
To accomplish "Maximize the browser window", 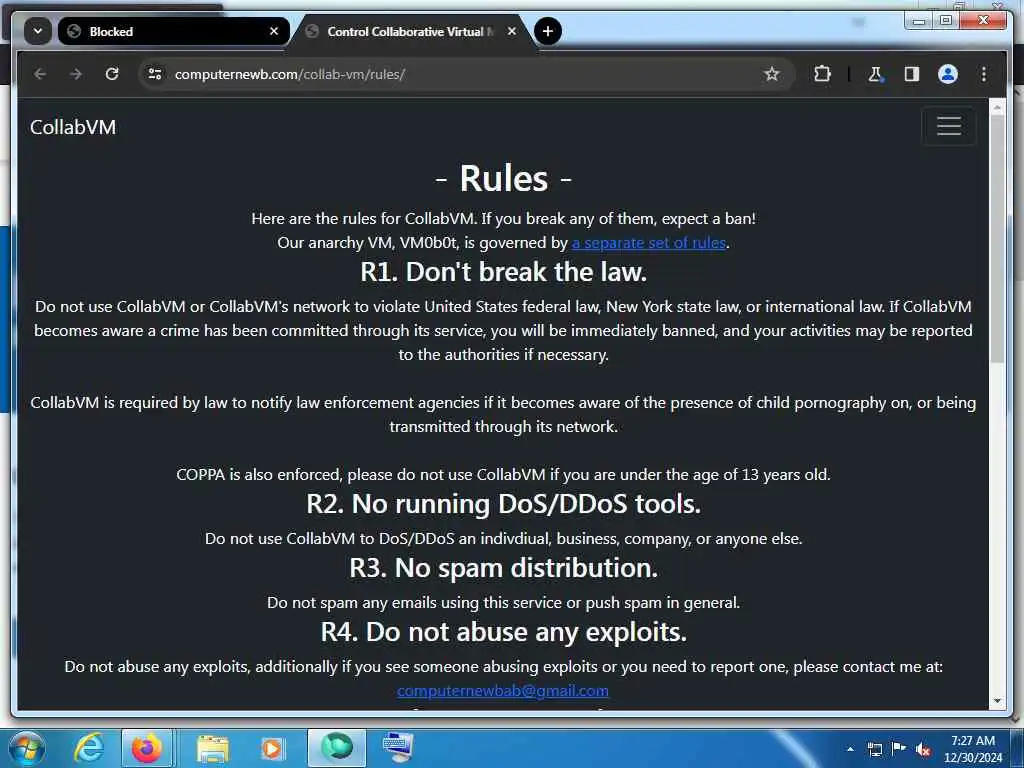I will [x=946, y=21].
